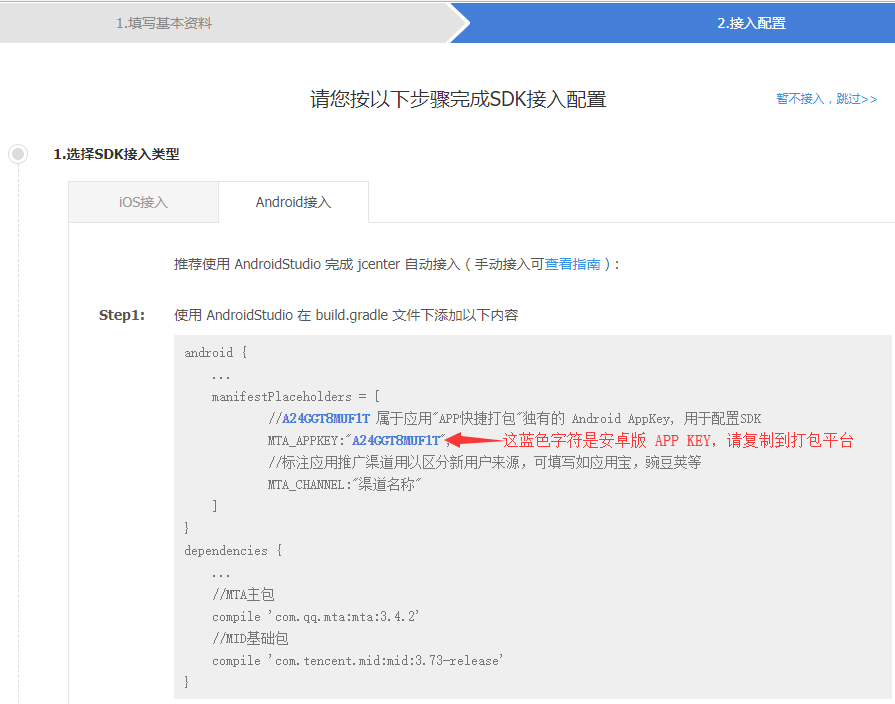Click the blue AppKey in the MTA_APPKEY line
The width and height of the screenshot is (895, 704).
tap(395, 440)
